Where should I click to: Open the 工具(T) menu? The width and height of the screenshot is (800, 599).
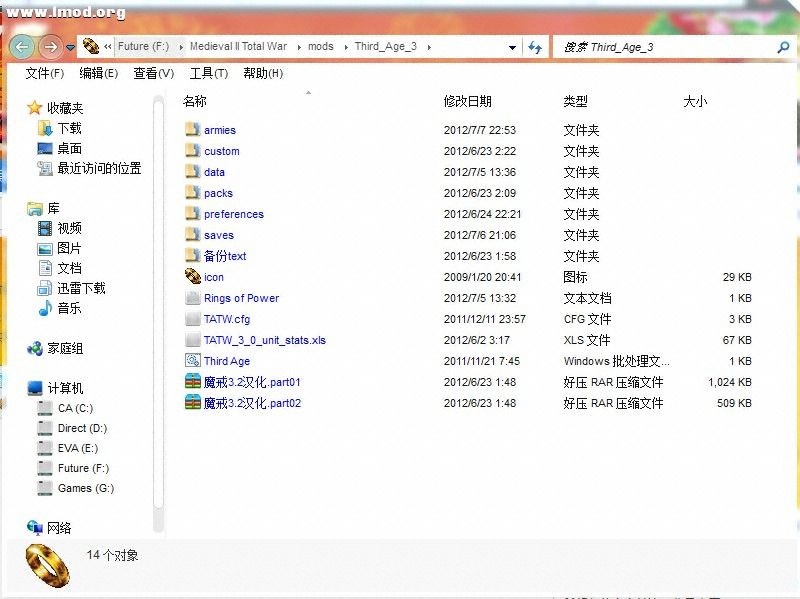click(208, 73)
